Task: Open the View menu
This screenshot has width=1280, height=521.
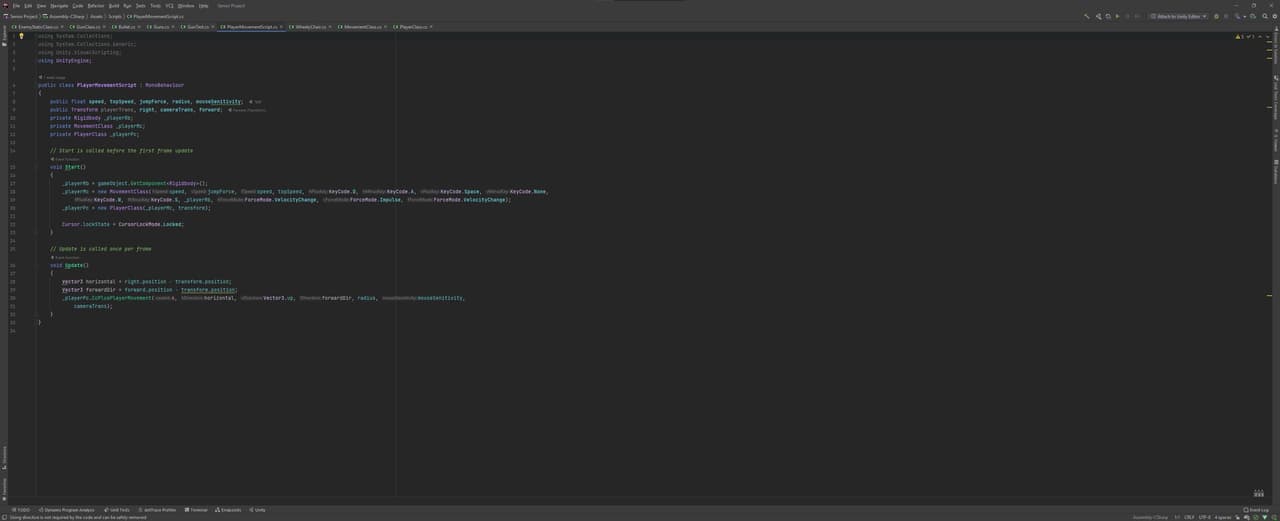Action: point(41,5)
